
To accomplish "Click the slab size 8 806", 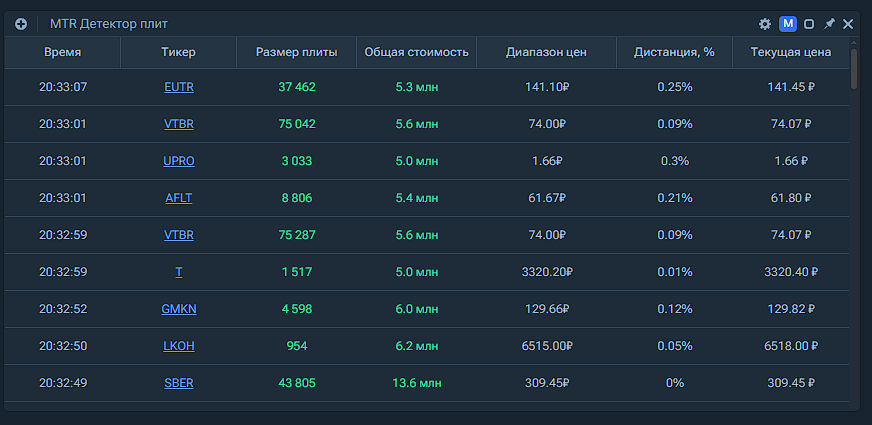I will (297, 198).
